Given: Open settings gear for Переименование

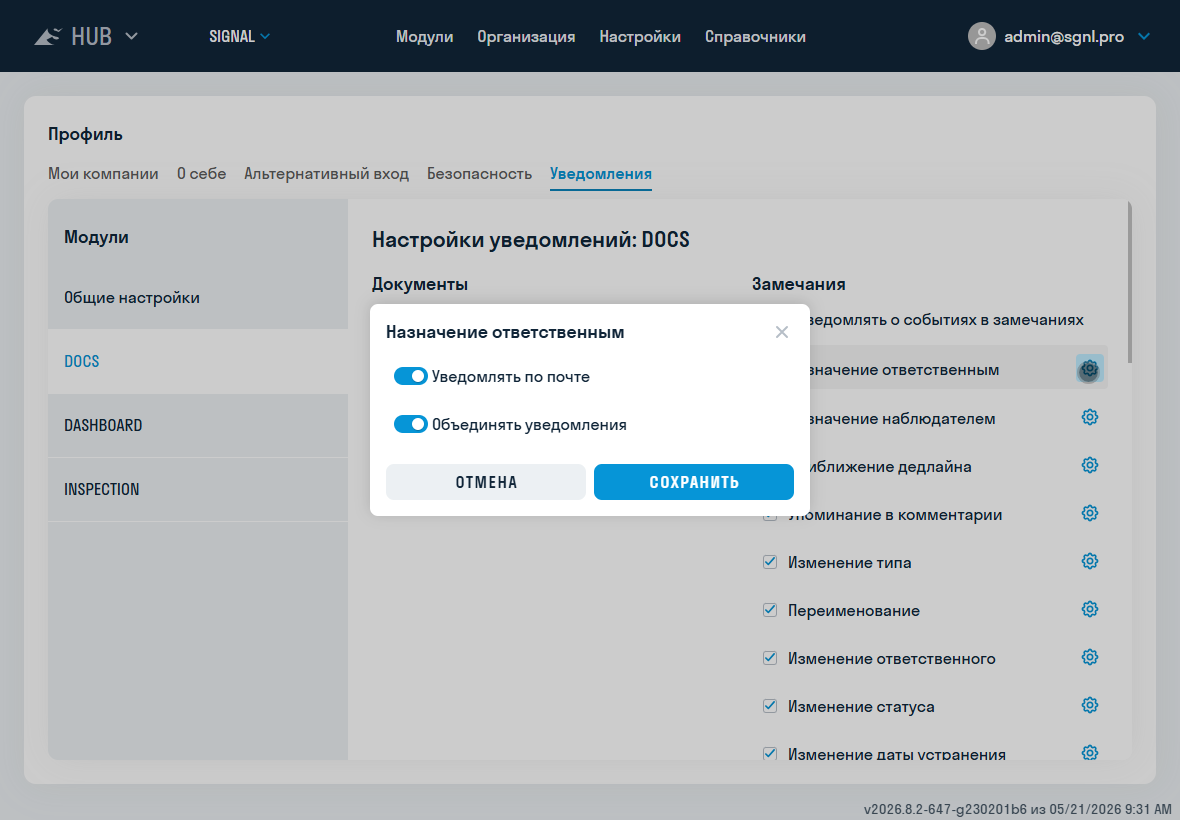Looking at the screenshot, I should click(x=1090, y=609).
